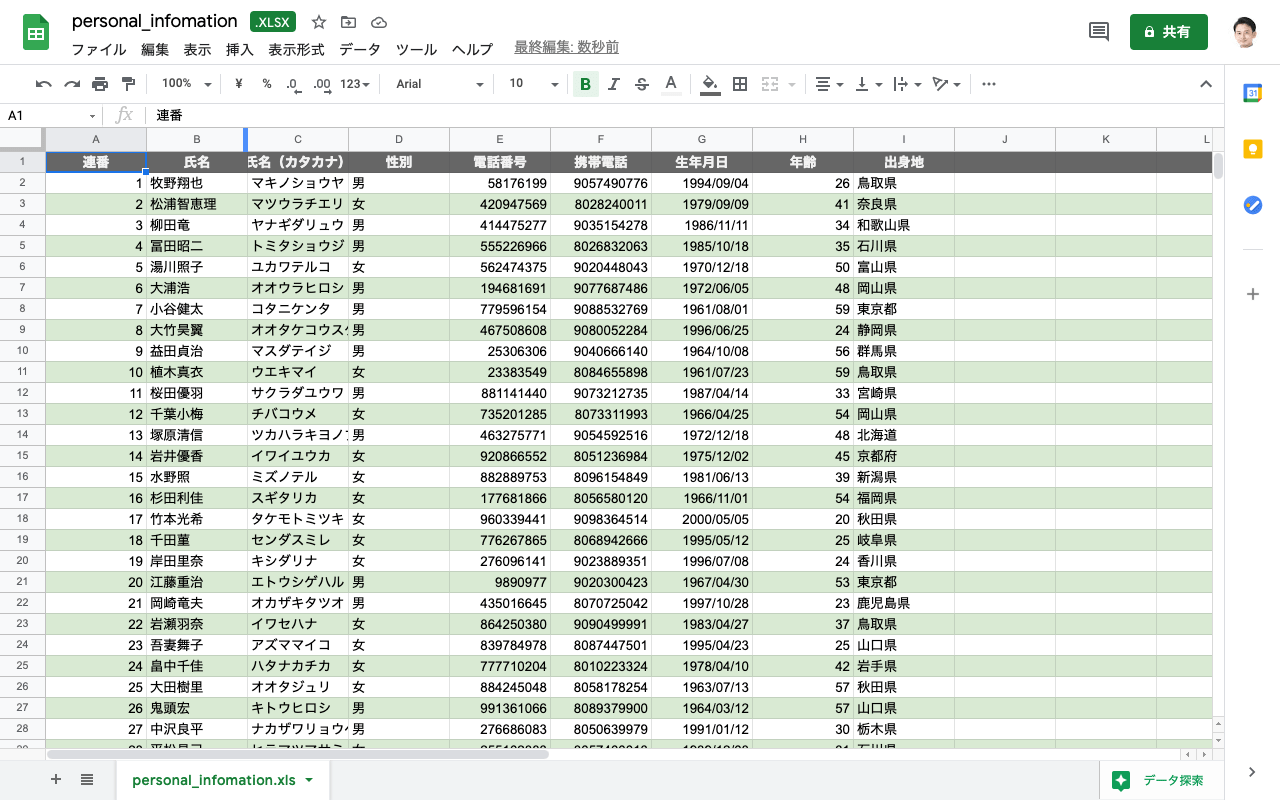Open the 表示形式 menu
This screenshot has height=800, width=1280.
(296, 49)
